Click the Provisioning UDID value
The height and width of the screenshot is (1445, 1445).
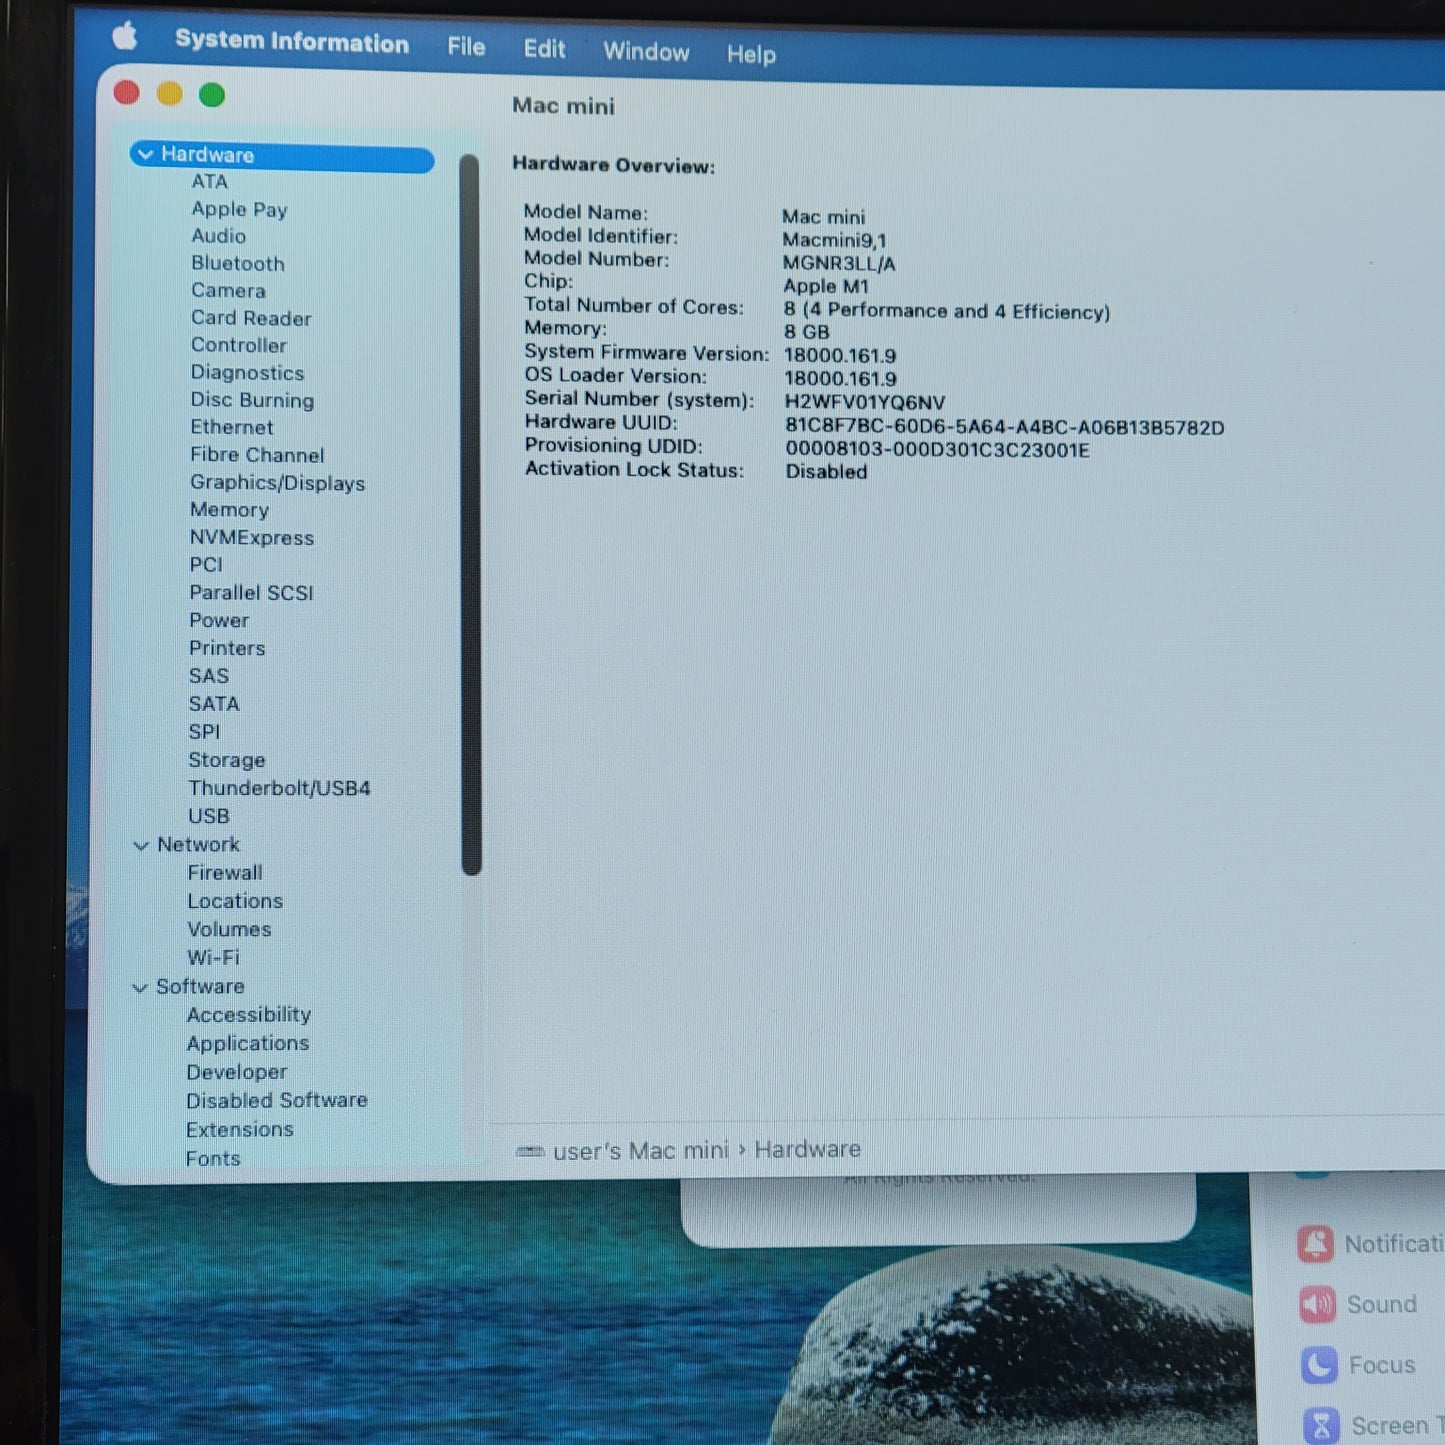tap(937, 450)
